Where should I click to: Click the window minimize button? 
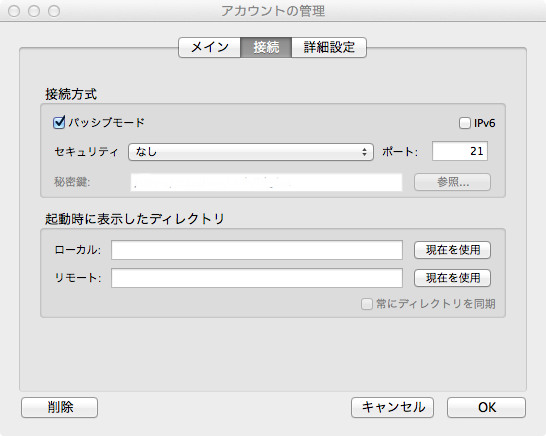point(34,11)
